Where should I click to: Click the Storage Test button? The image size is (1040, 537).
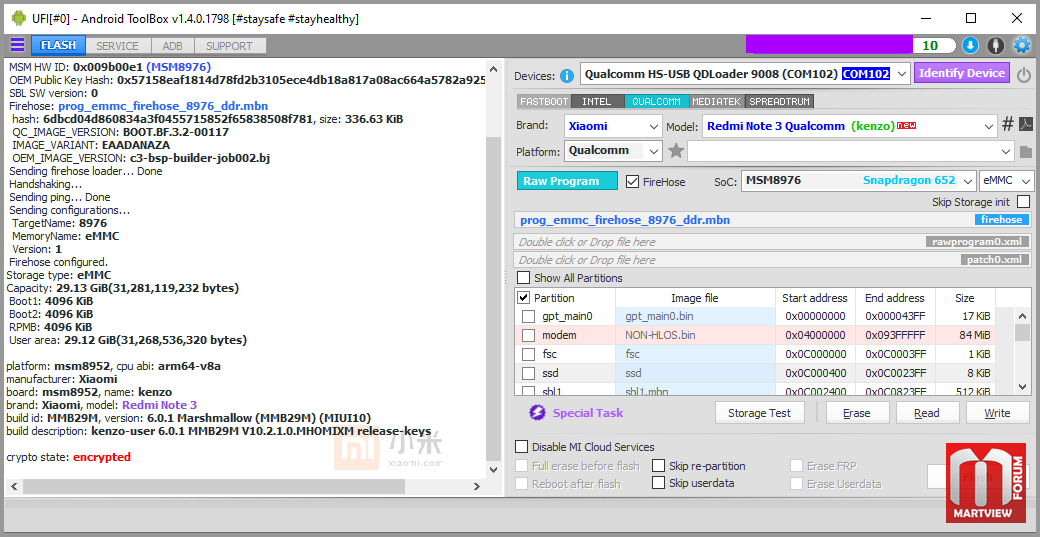759,413
